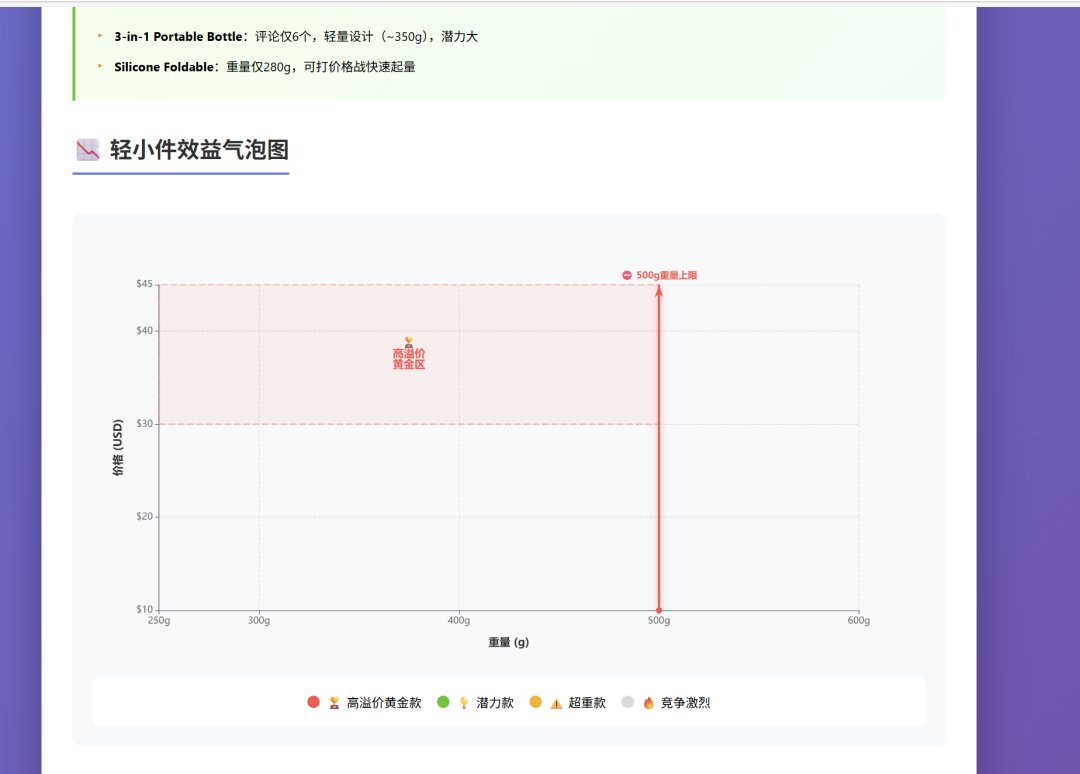The height and width of the screenshot is (774, 1080).
Task: Click the green legend color dot
Action: coord(443,702)
